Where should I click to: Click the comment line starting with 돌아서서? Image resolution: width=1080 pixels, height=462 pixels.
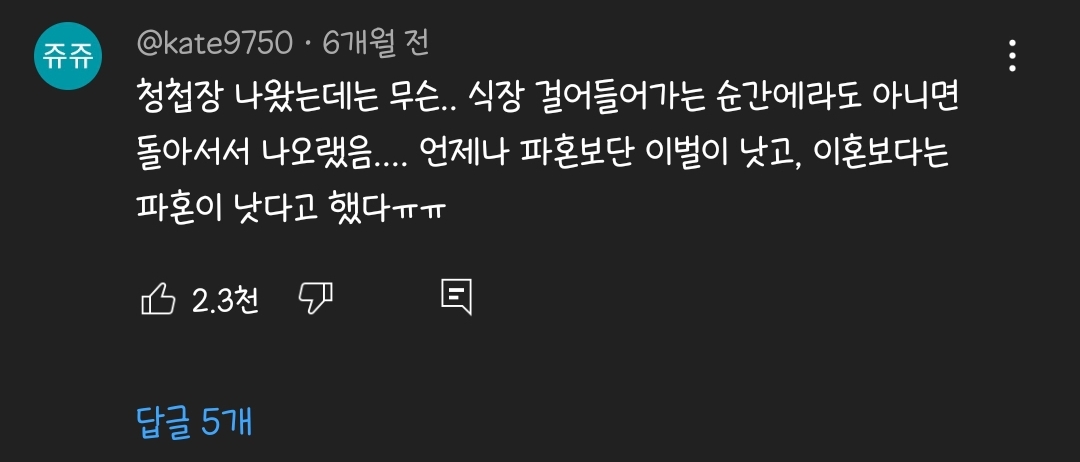(x=543, y=156)
